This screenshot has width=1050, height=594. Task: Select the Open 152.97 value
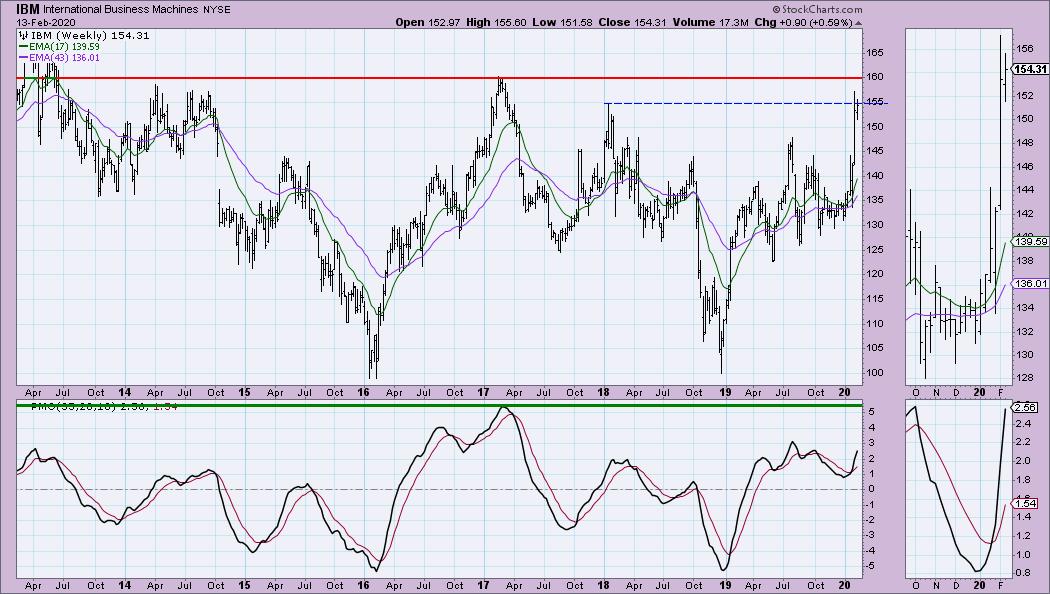pyautogui.click(x=428, y=22)
